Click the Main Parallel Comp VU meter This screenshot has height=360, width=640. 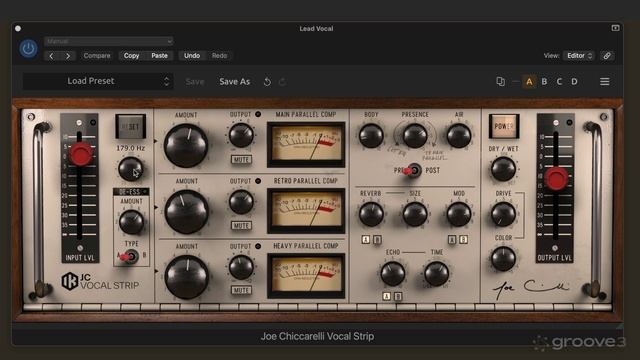coord(306,144)
